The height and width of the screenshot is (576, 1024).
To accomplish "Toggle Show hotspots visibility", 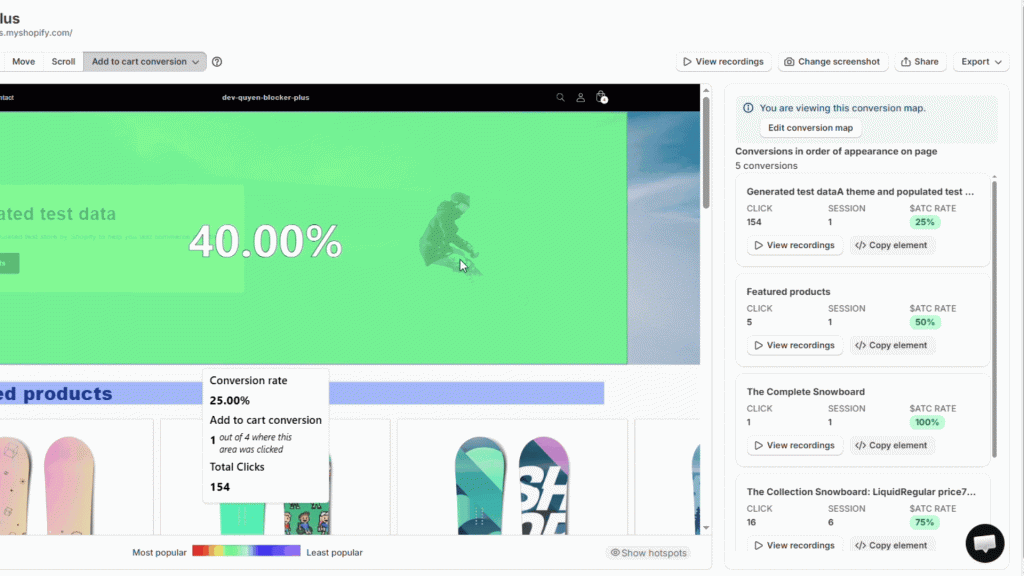I will coord(648,553).
